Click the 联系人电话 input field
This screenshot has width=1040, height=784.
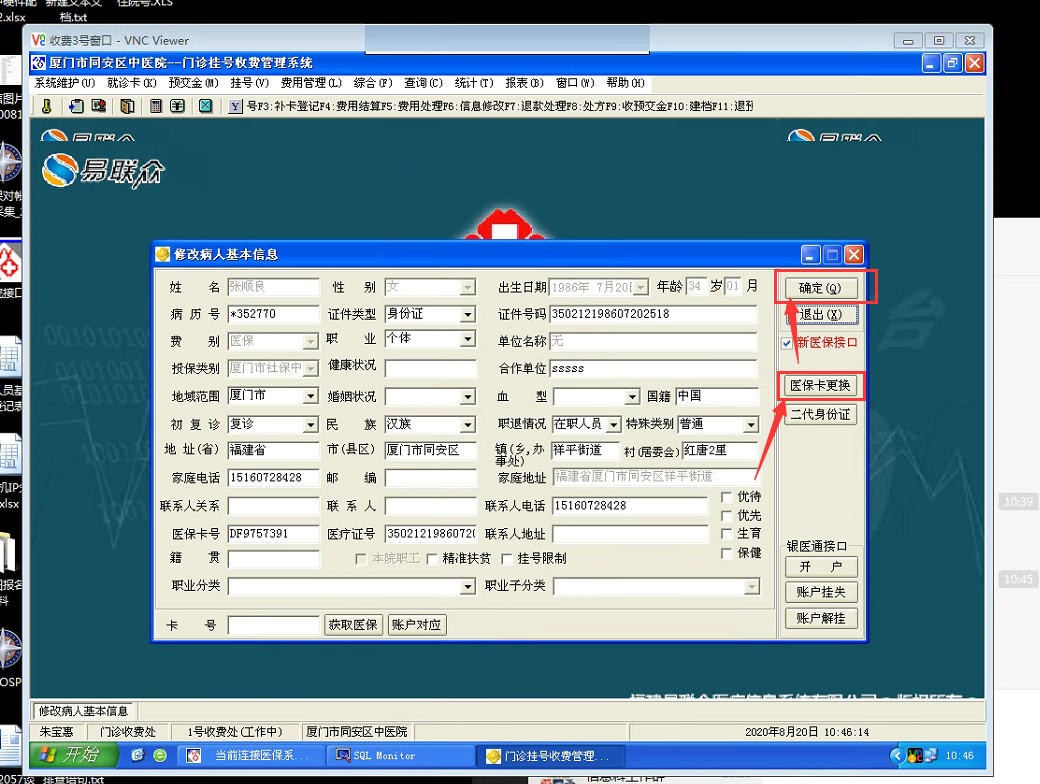coord(630,506)
